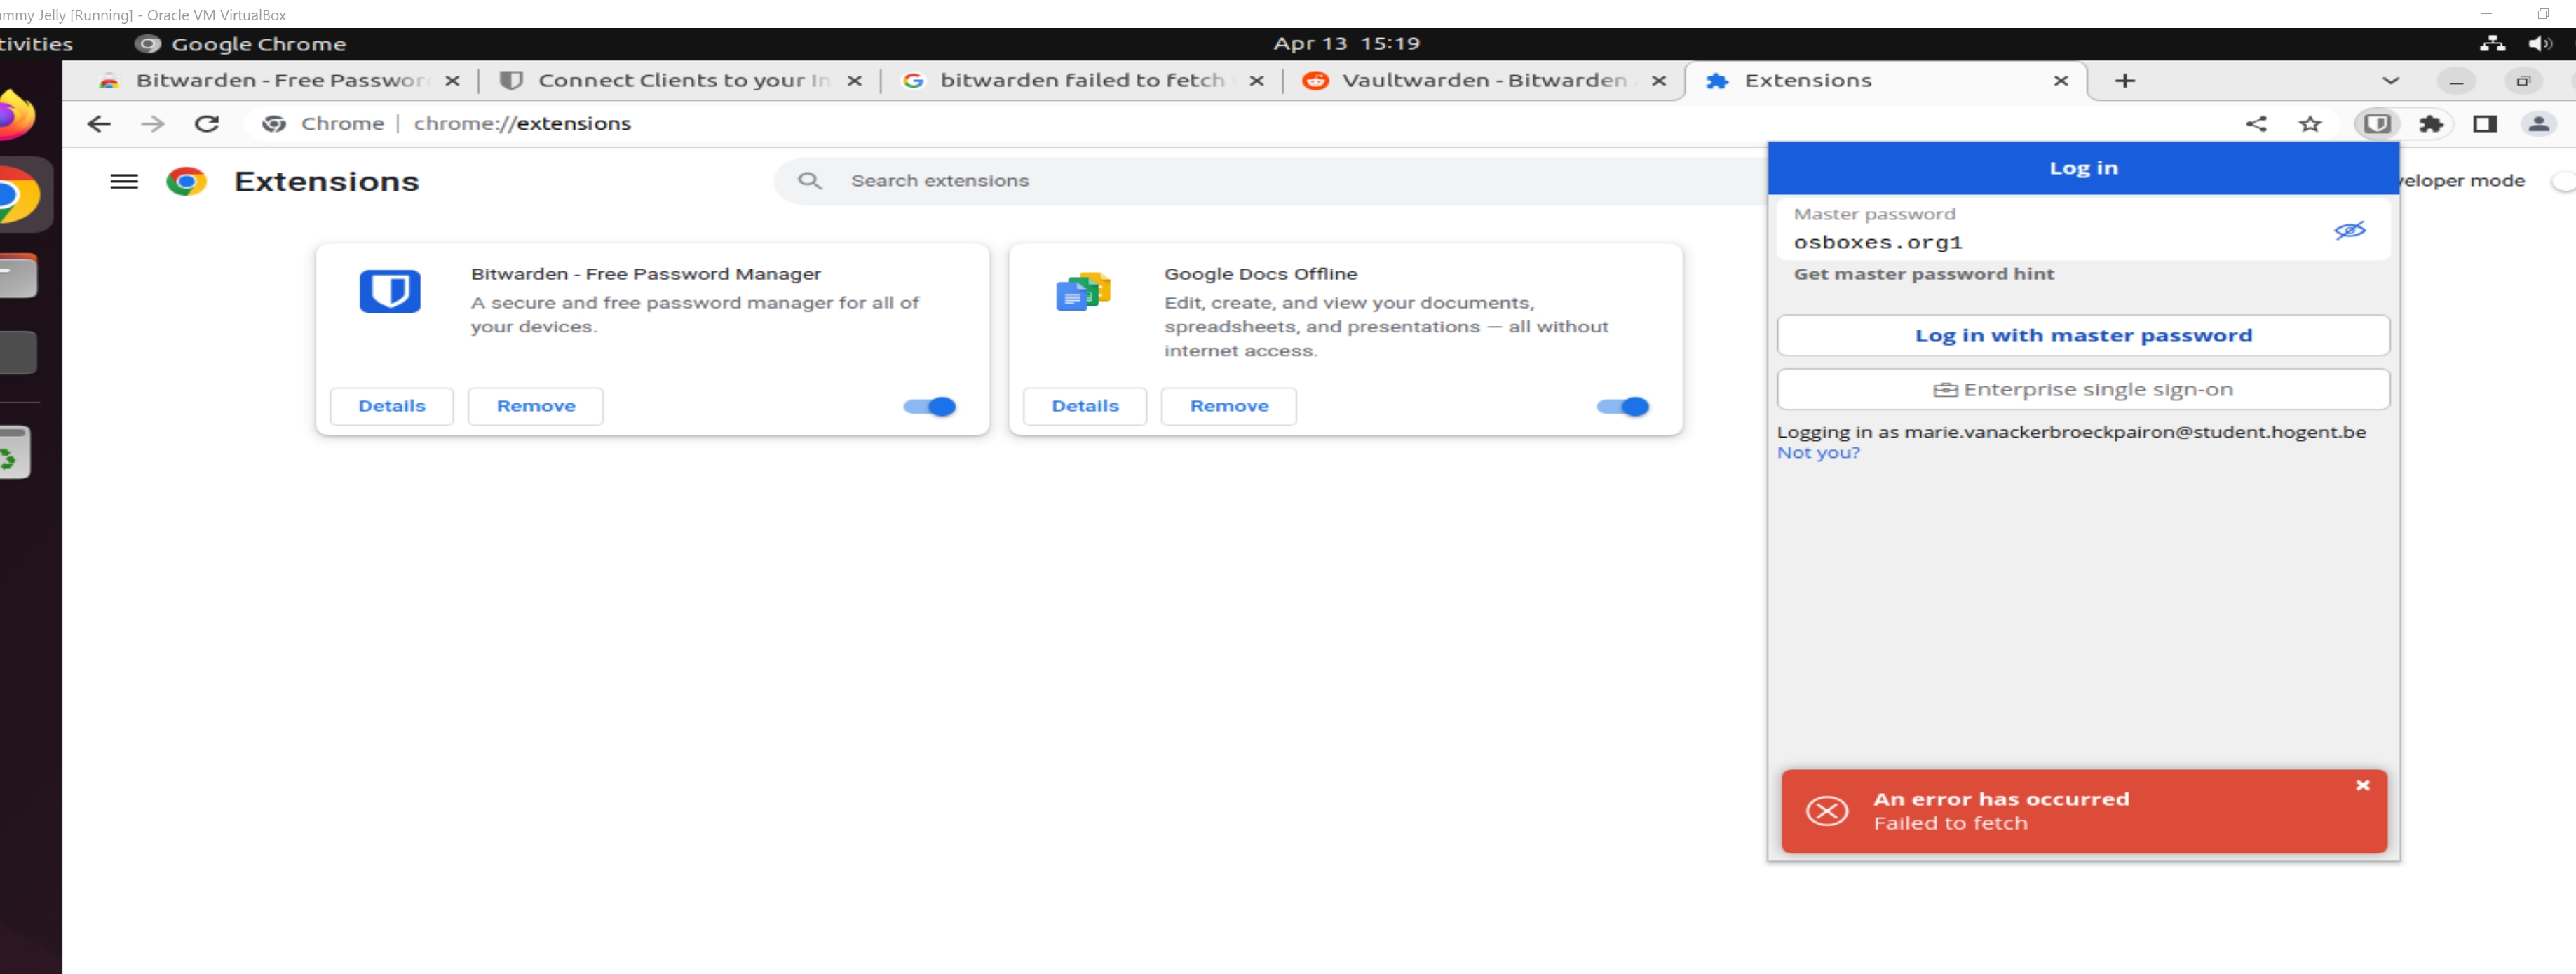Click the Chrome profile avatar icon
This screenshot has width=2576, height=974.
[x=2538, y=123]
